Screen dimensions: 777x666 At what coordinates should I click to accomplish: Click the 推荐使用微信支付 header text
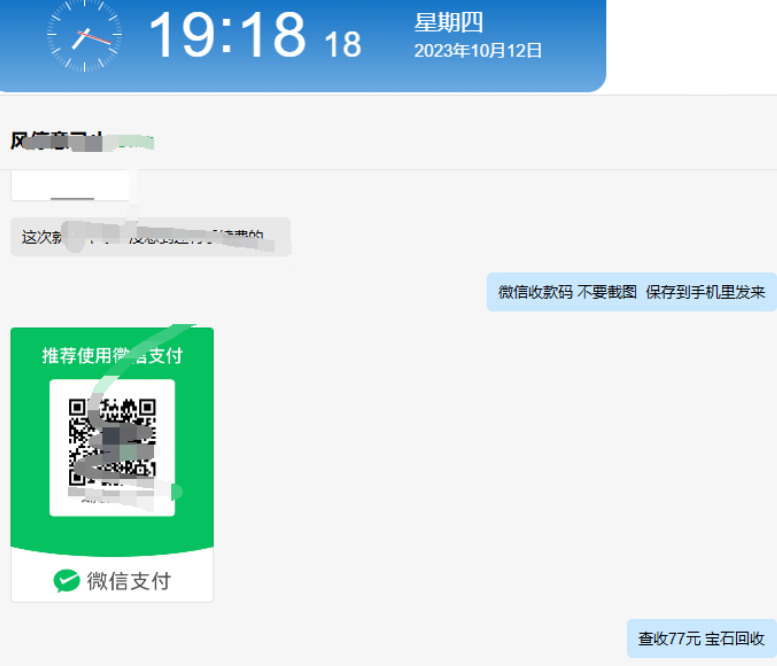[112, 356]
